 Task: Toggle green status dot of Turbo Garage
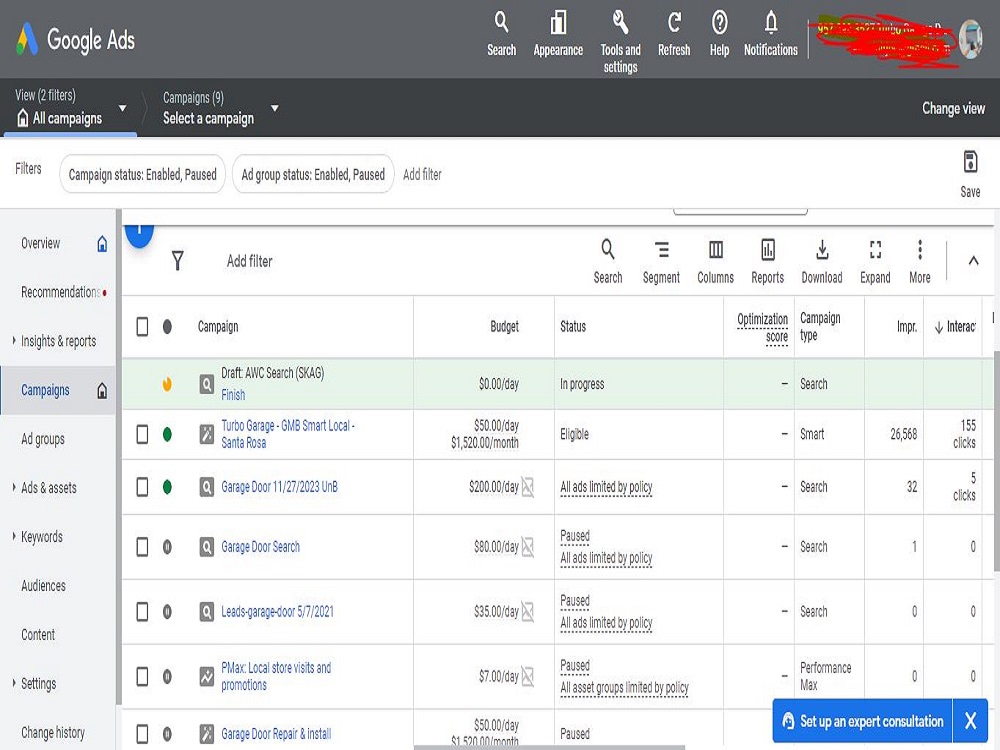point(167,434)
